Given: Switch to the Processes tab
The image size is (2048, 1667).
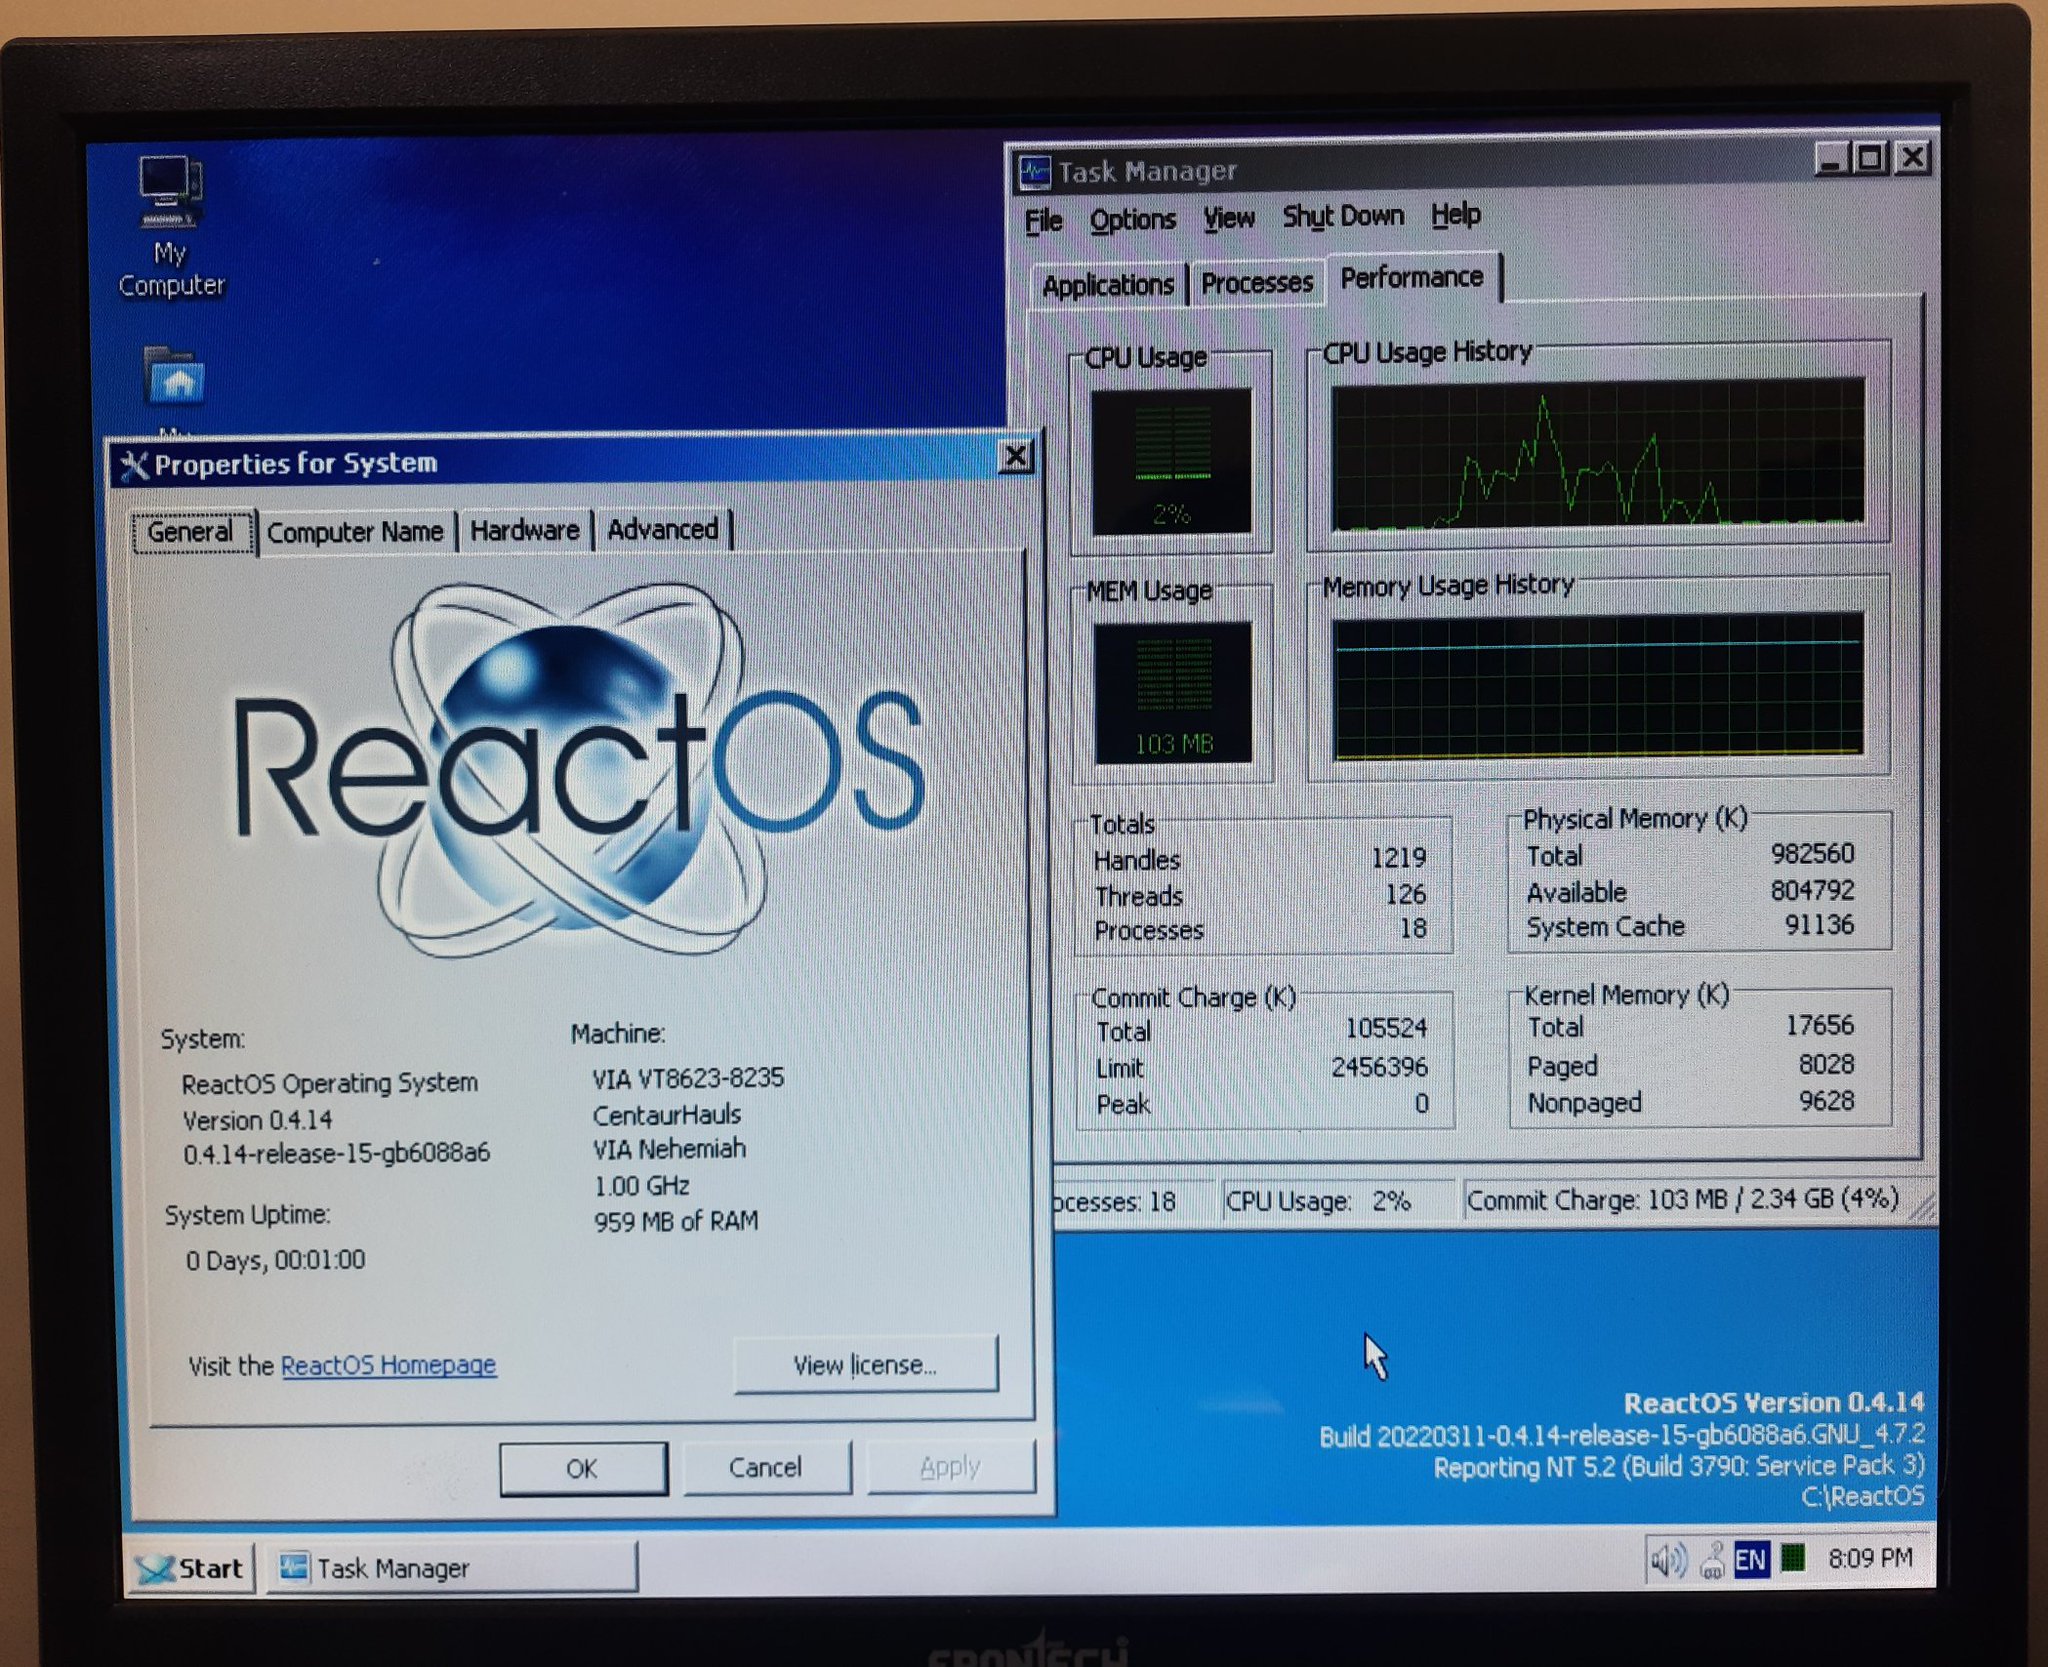Looking at the screenshot, I should tap(1257, 283).
